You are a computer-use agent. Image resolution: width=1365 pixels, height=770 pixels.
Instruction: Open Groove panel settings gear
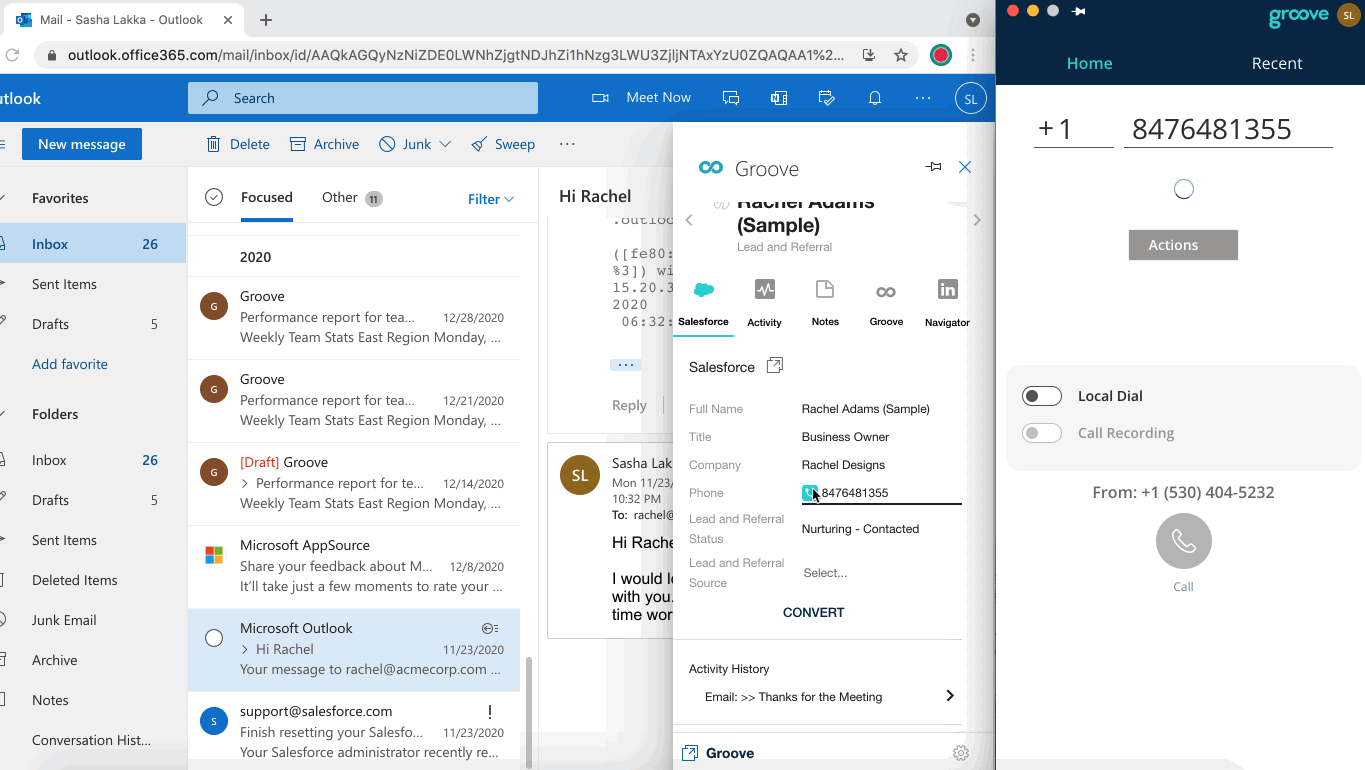point(961,753)
